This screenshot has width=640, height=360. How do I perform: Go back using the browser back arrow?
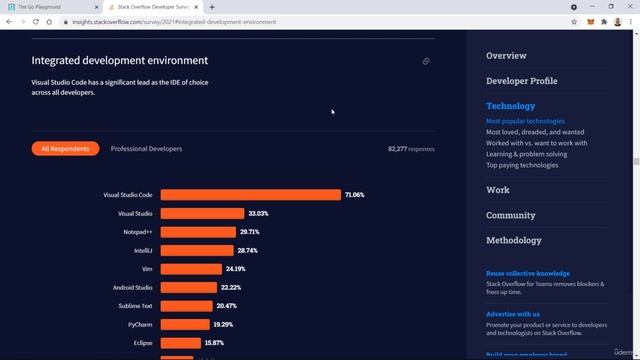coord(9,22)
